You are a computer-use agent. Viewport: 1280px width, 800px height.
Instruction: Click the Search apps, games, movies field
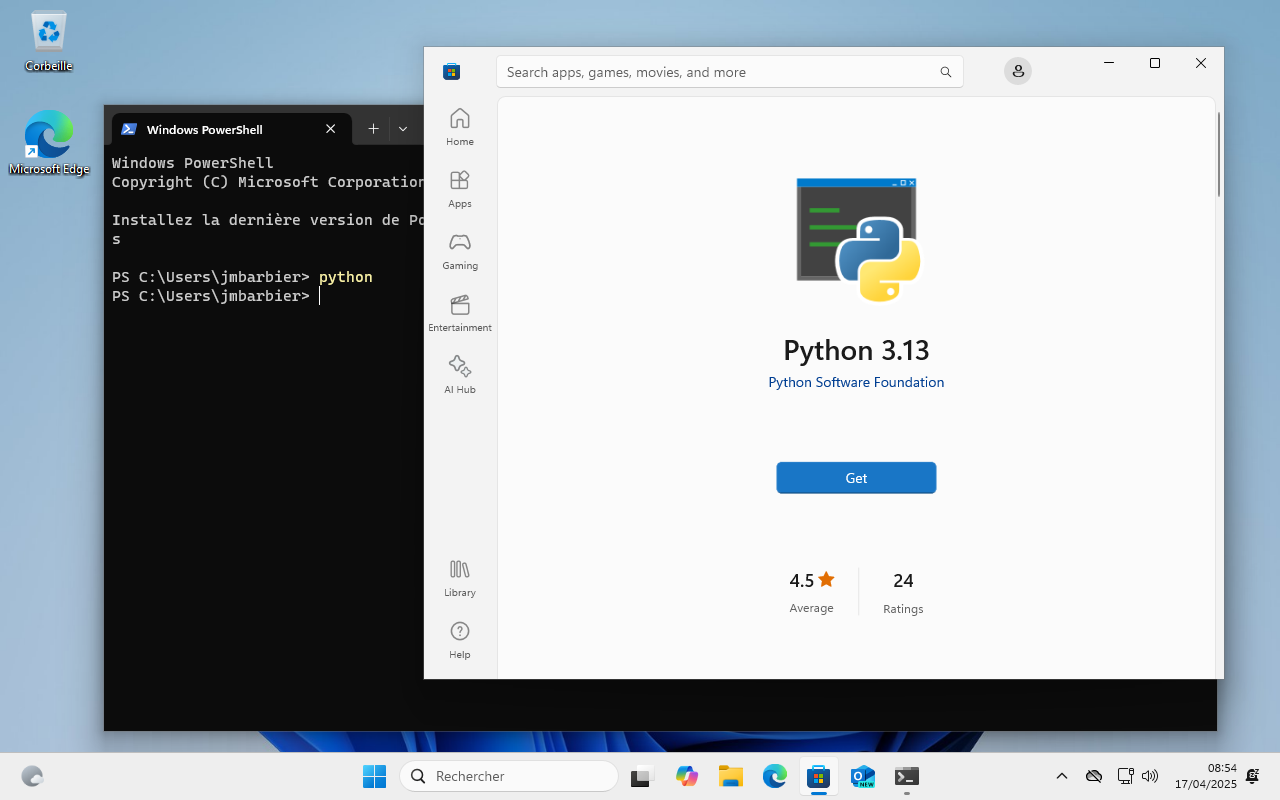click(730, 72)
